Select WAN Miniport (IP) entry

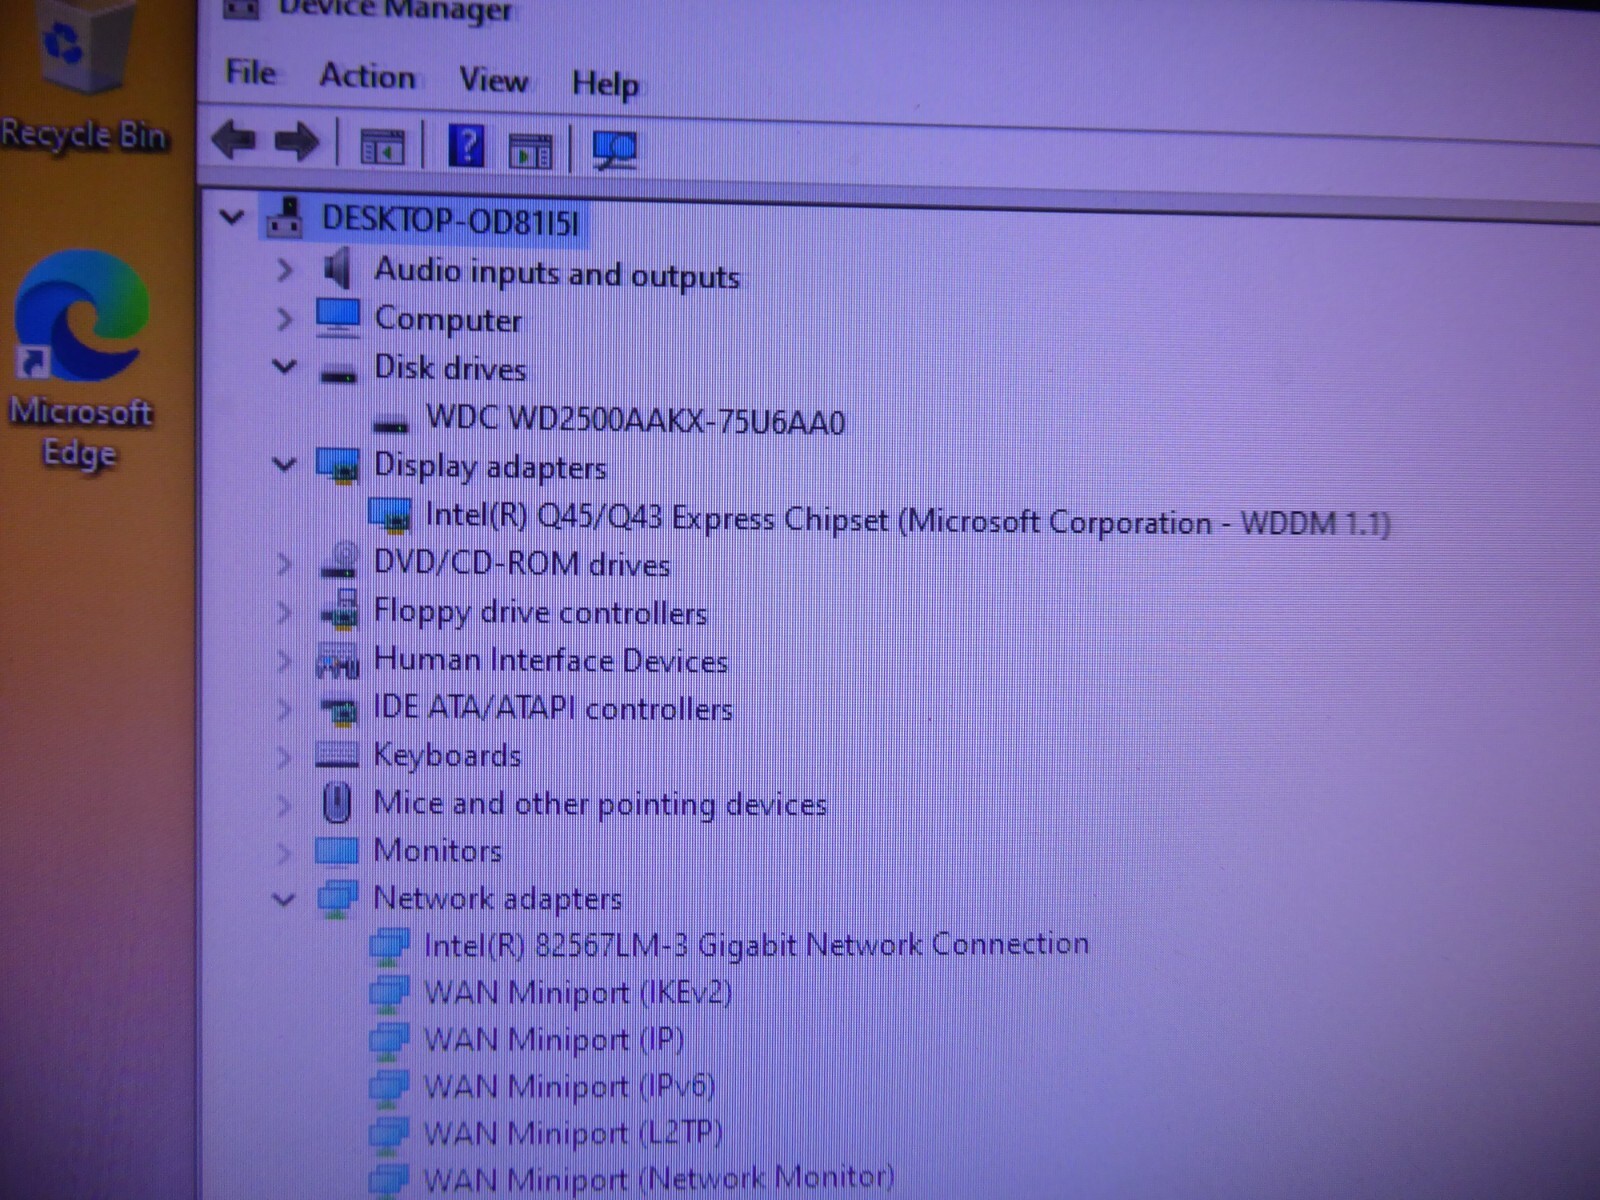(554, 1039)
